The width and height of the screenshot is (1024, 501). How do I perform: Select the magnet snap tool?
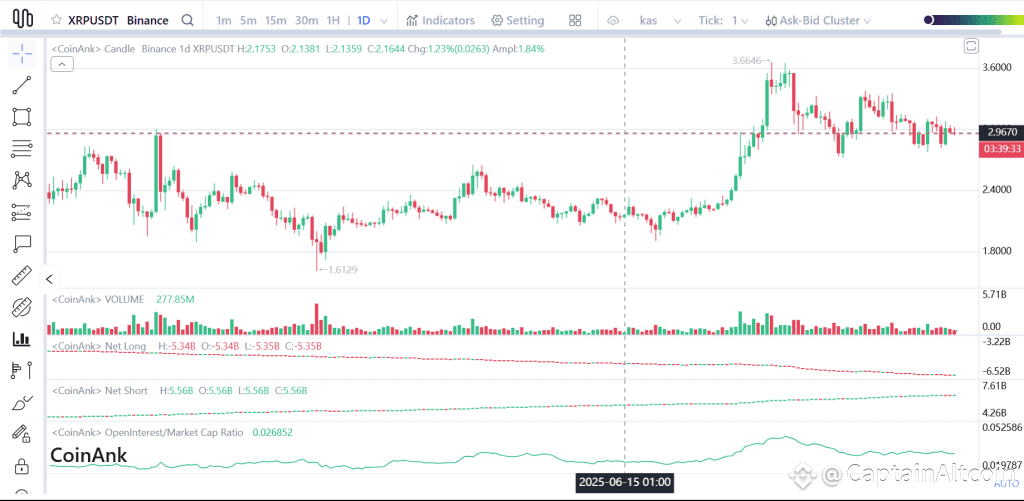coord(22,307)
